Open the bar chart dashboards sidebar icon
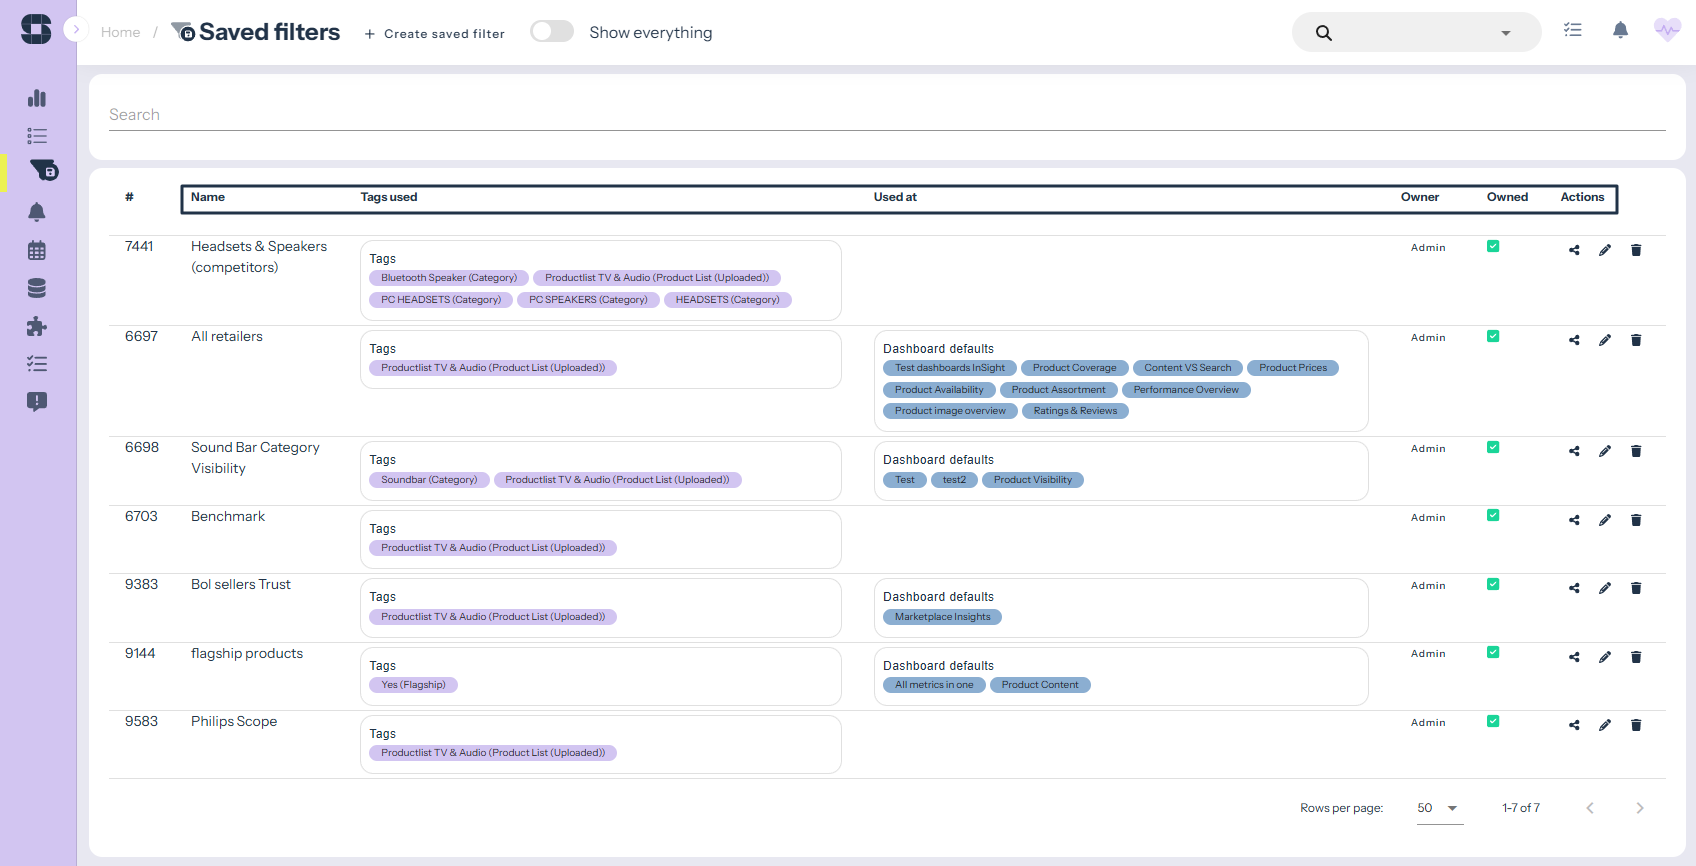1696x866 pixels. point(37,98)
